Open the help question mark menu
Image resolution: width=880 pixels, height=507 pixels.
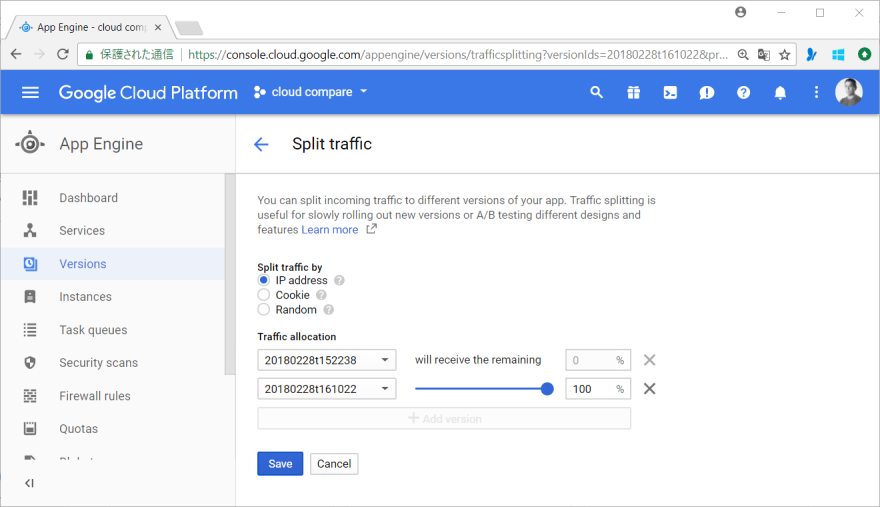click(744, 93)
